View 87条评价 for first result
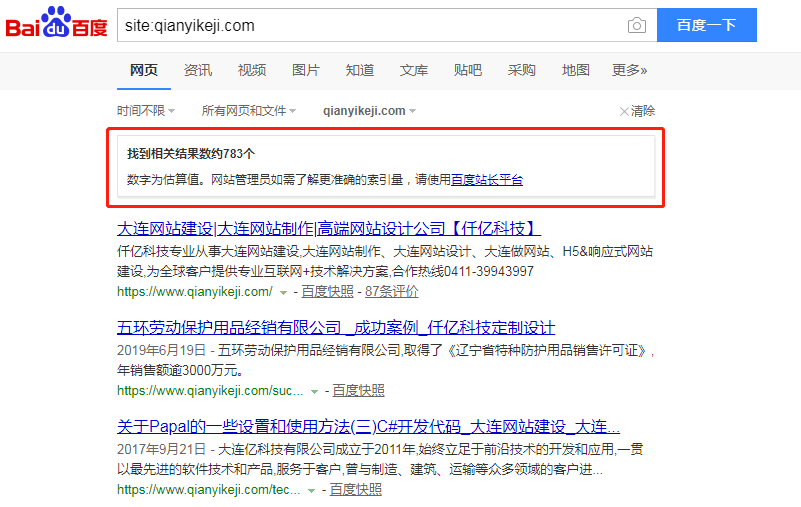 coord(392,291)
